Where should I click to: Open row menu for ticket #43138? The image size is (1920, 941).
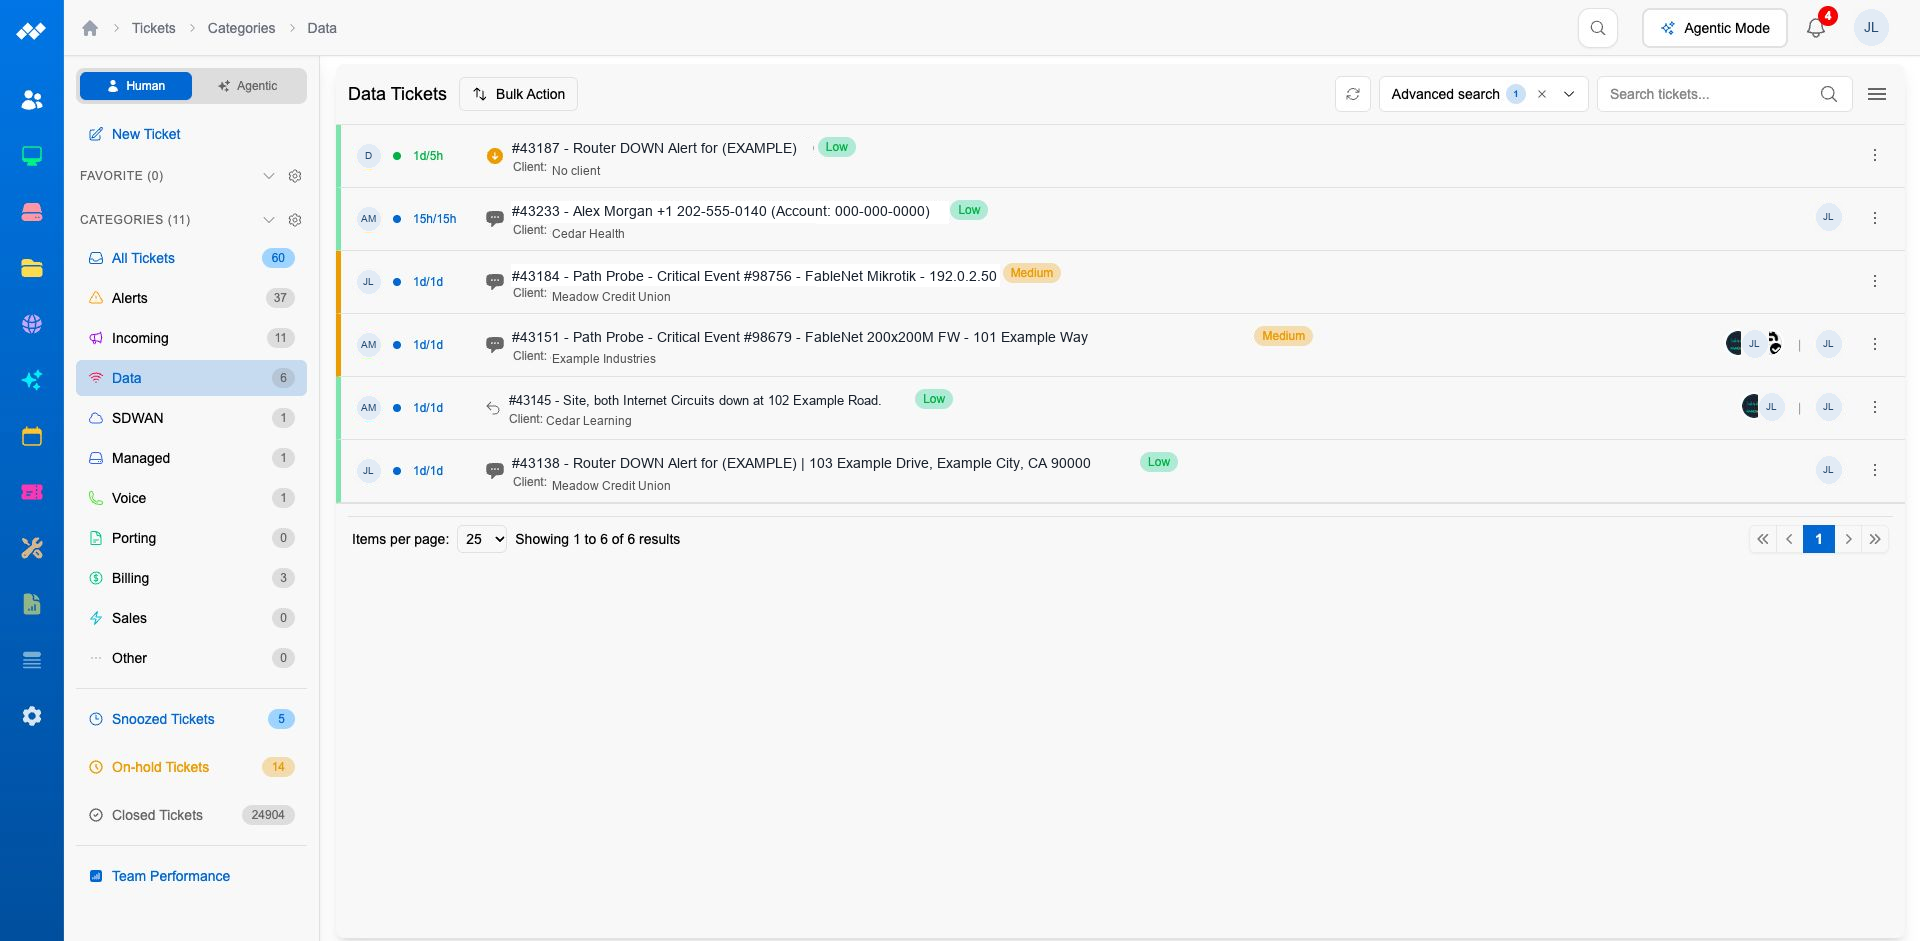tap(1875, 470)
